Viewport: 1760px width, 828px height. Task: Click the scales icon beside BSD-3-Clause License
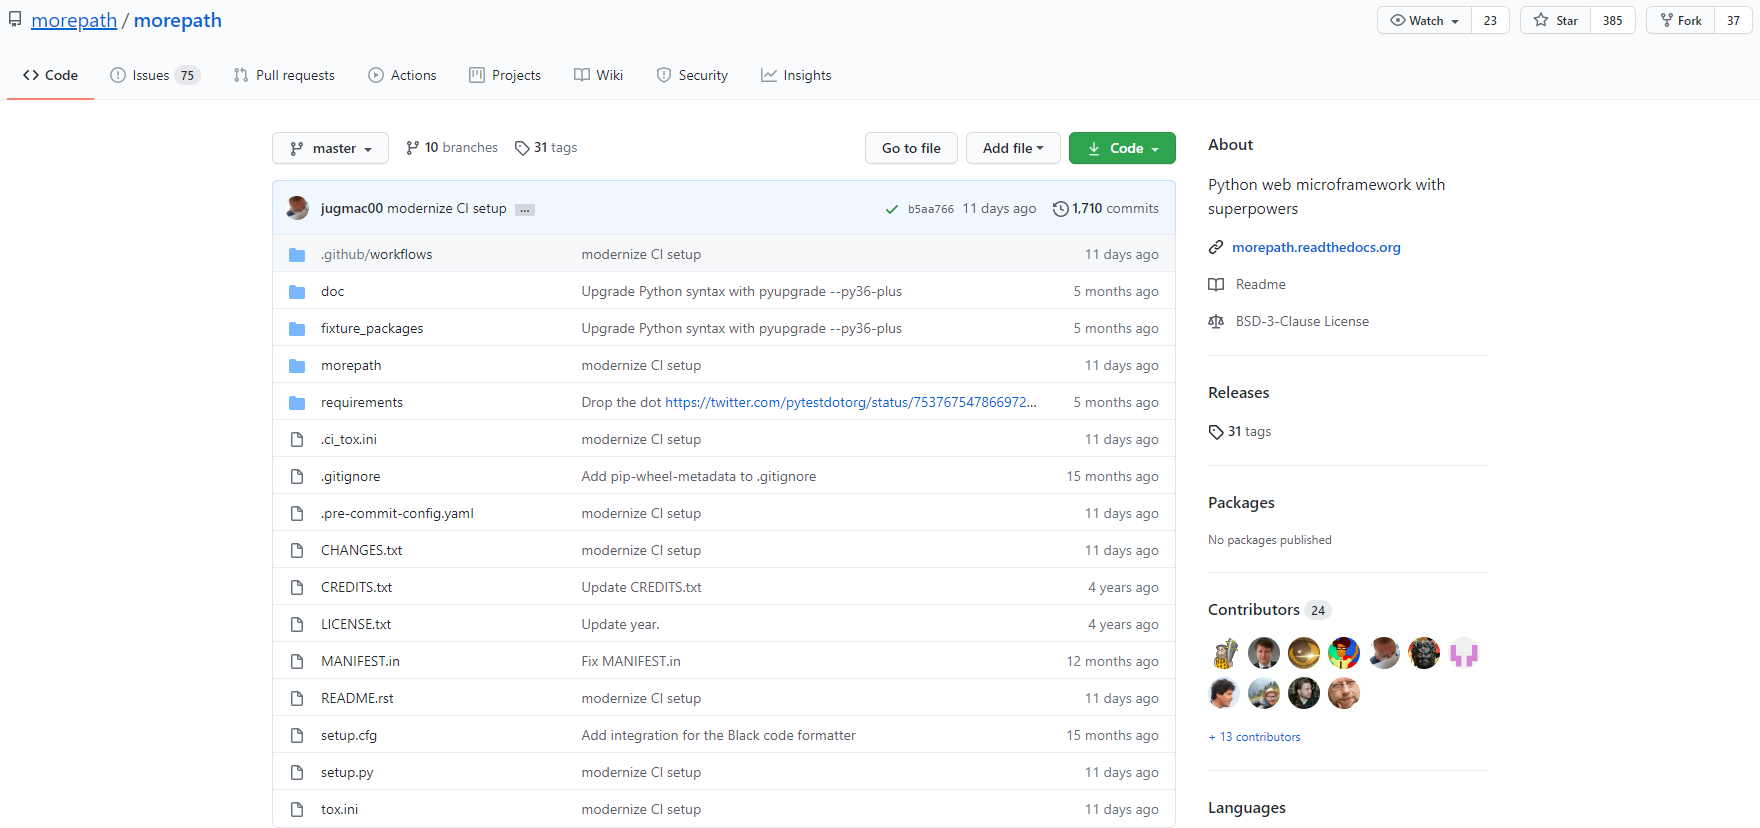1216,322
